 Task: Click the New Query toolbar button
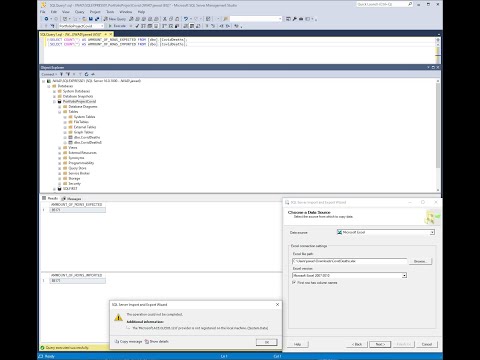[x=115, y=19]
